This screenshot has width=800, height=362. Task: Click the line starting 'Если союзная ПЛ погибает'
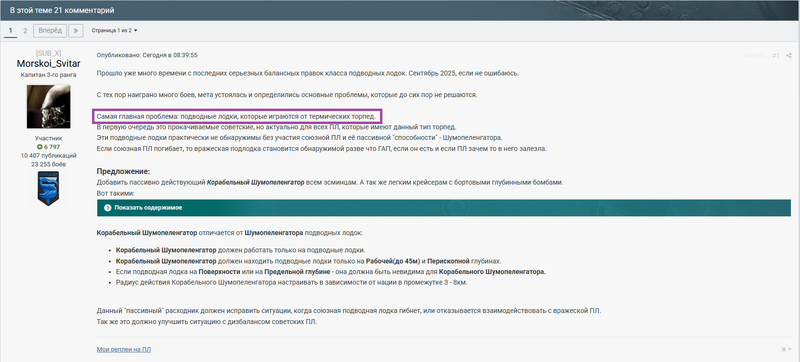[321, 149]
